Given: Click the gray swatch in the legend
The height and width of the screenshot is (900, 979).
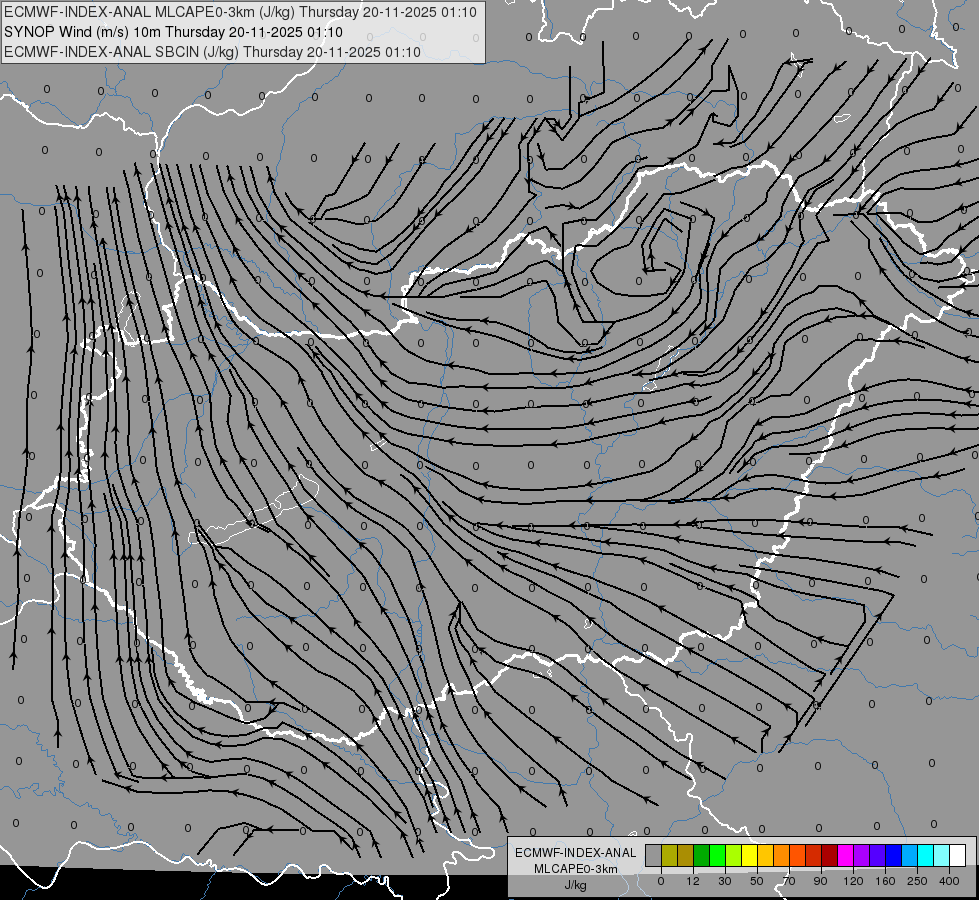Looking at the screenshot, I should click(654, 855).
